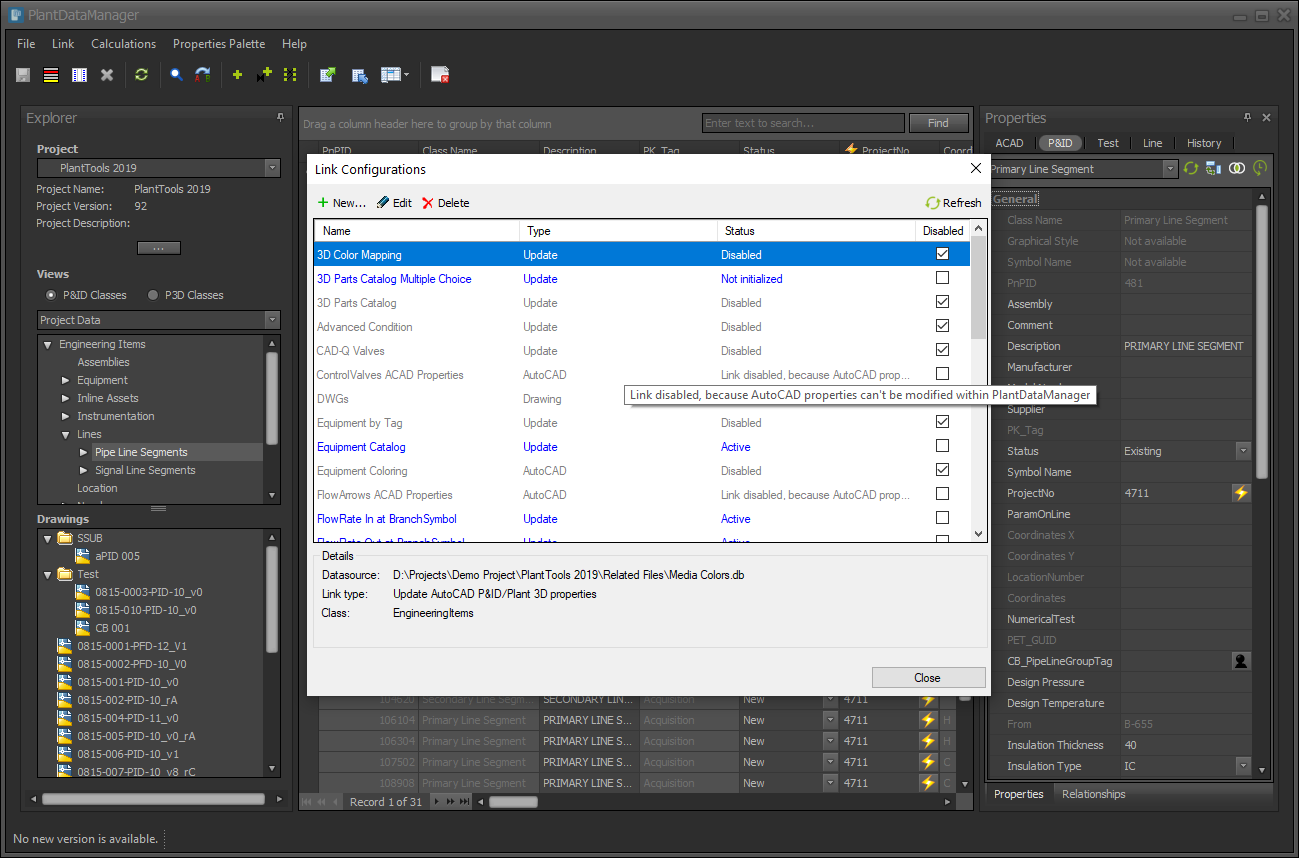Click green refresh icon in Properties panel
Image resolution: width=1299 pixels, height=858 pixels.
tap(1191, 169)
